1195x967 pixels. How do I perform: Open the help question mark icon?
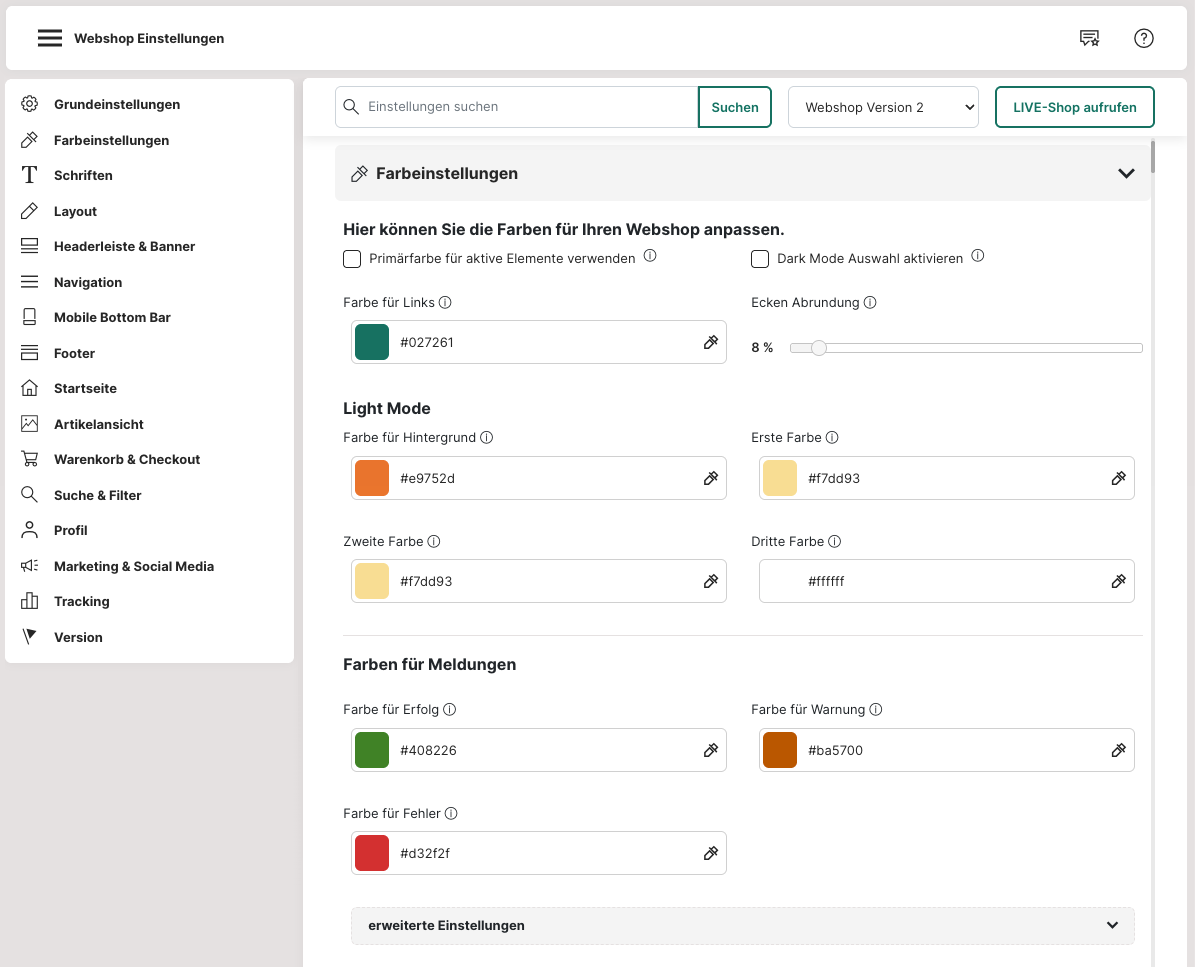pos(1144,38)
